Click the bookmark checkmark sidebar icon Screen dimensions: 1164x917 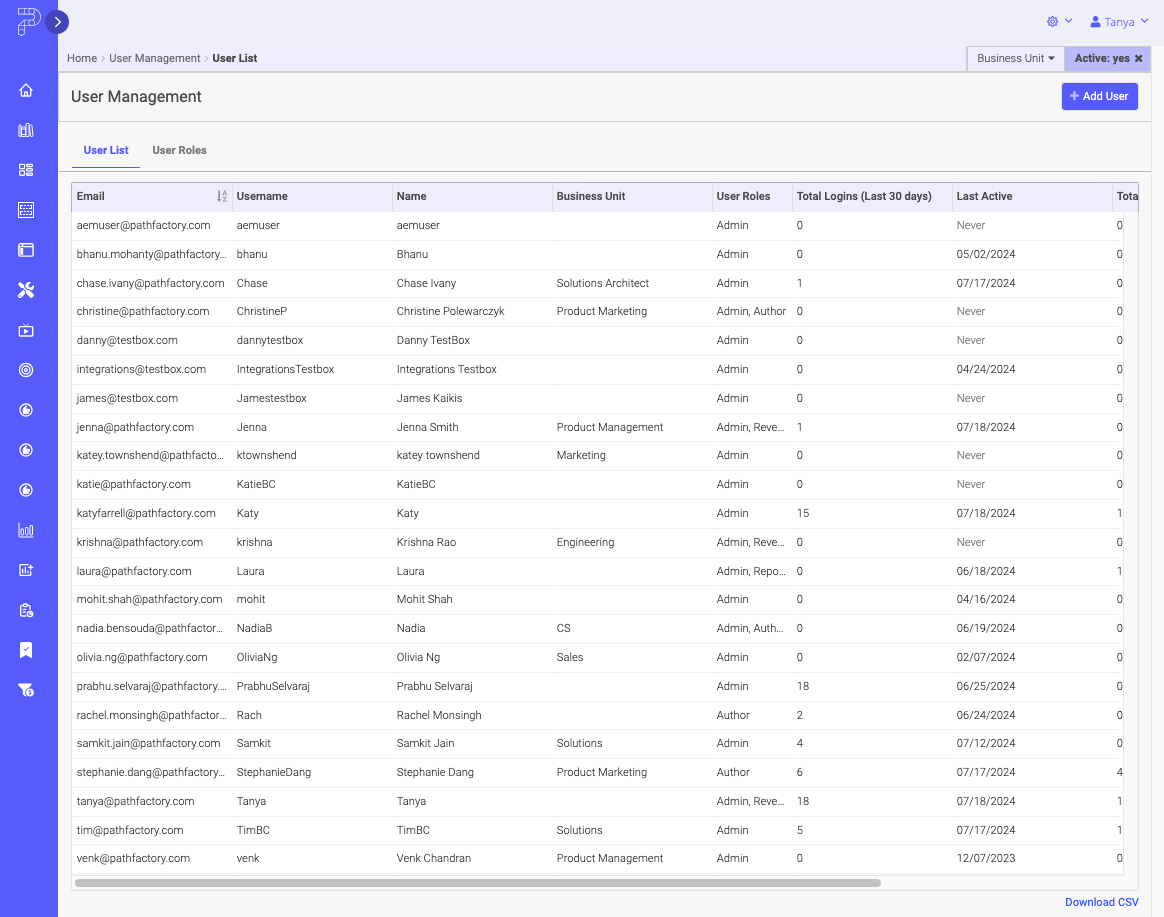coord(26,650)
